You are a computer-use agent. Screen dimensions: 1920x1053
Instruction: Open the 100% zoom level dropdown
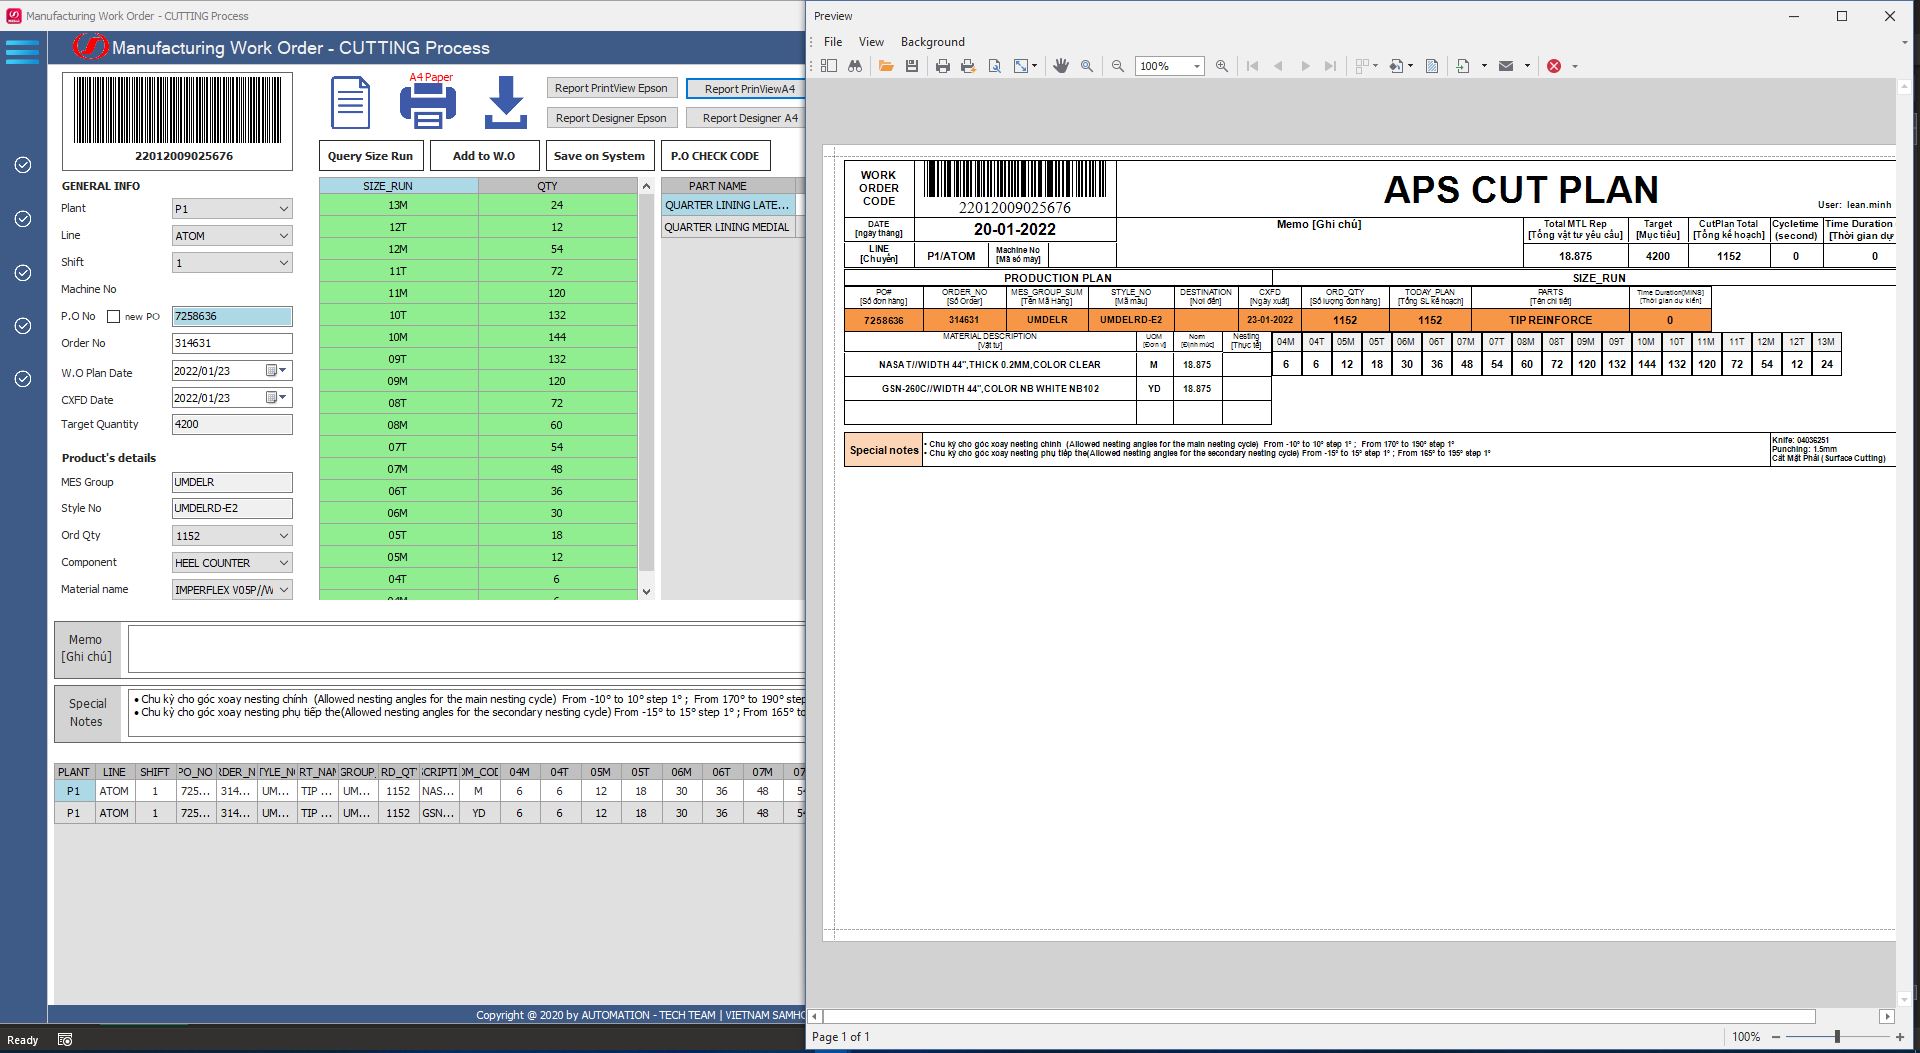tap(1197, 67)
